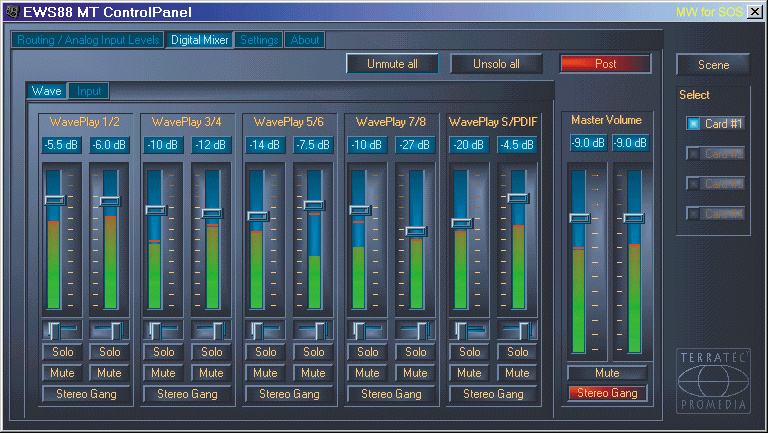Click the Scene button

pyautogui.click(x=713, y=65)
